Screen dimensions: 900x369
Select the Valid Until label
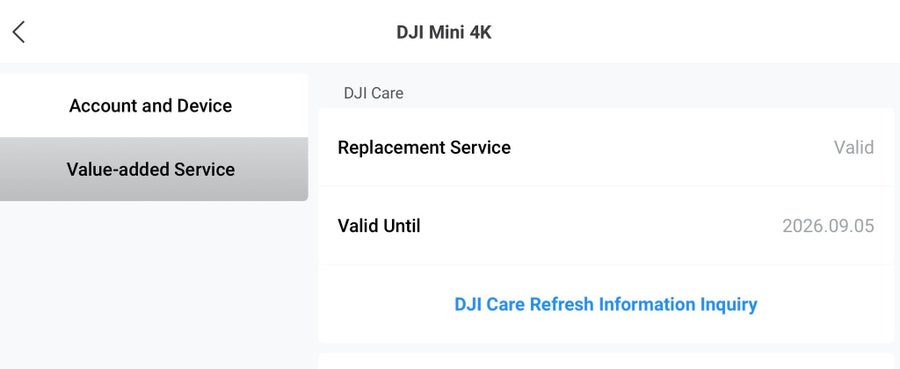coord(379,226)
